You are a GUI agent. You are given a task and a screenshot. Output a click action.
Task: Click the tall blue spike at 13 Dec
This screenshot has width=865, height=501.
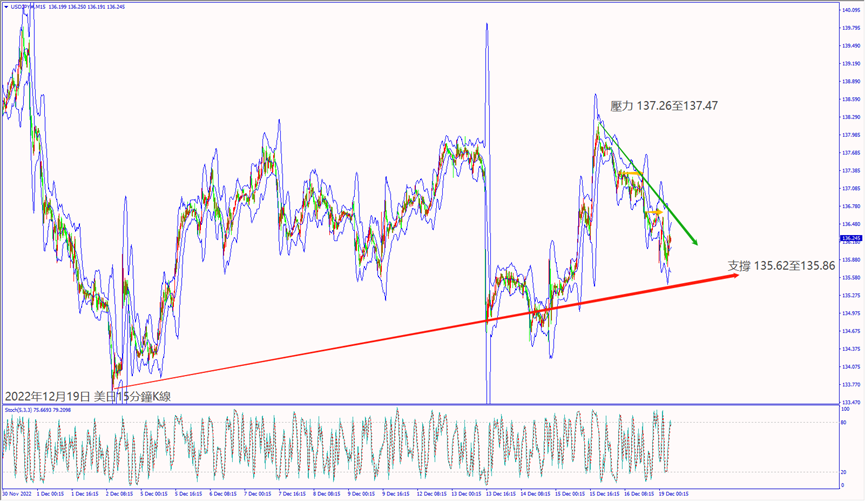tap(487, 60)
